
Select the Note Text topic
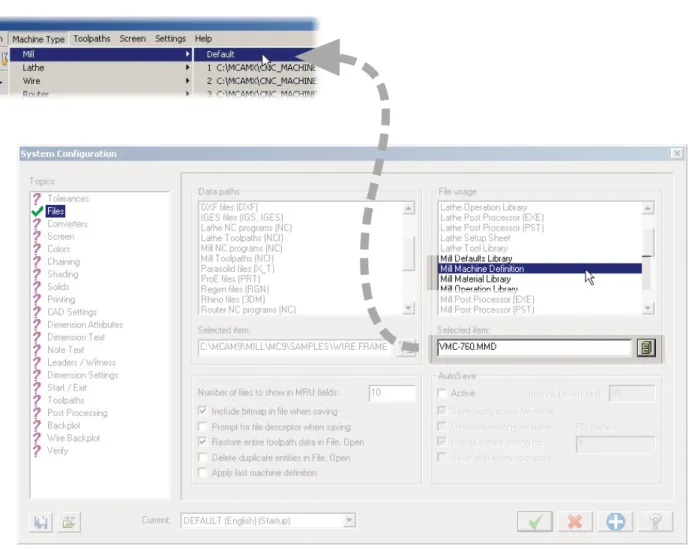coord(65,350)
